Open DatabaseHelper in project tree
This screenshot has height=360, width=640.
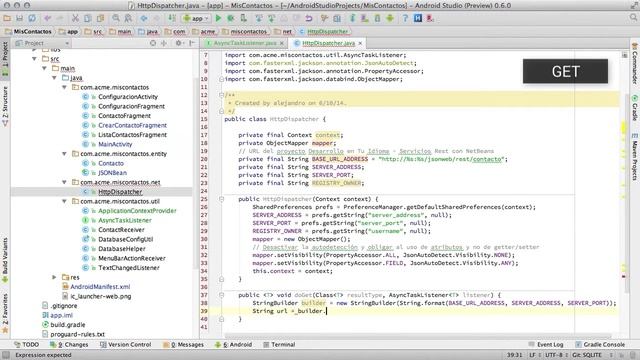122,249
